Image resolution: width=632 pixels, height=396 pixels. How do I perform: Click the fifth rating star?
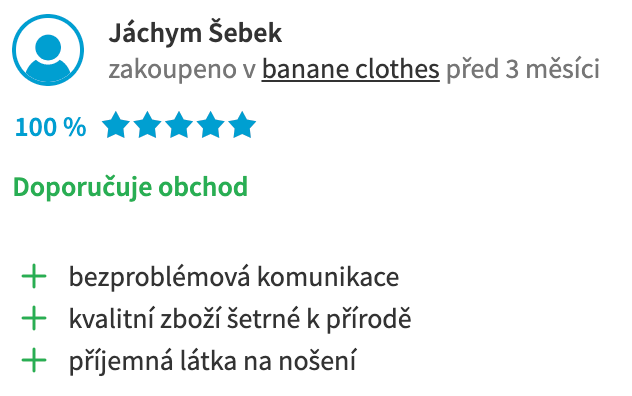point(242,125)
